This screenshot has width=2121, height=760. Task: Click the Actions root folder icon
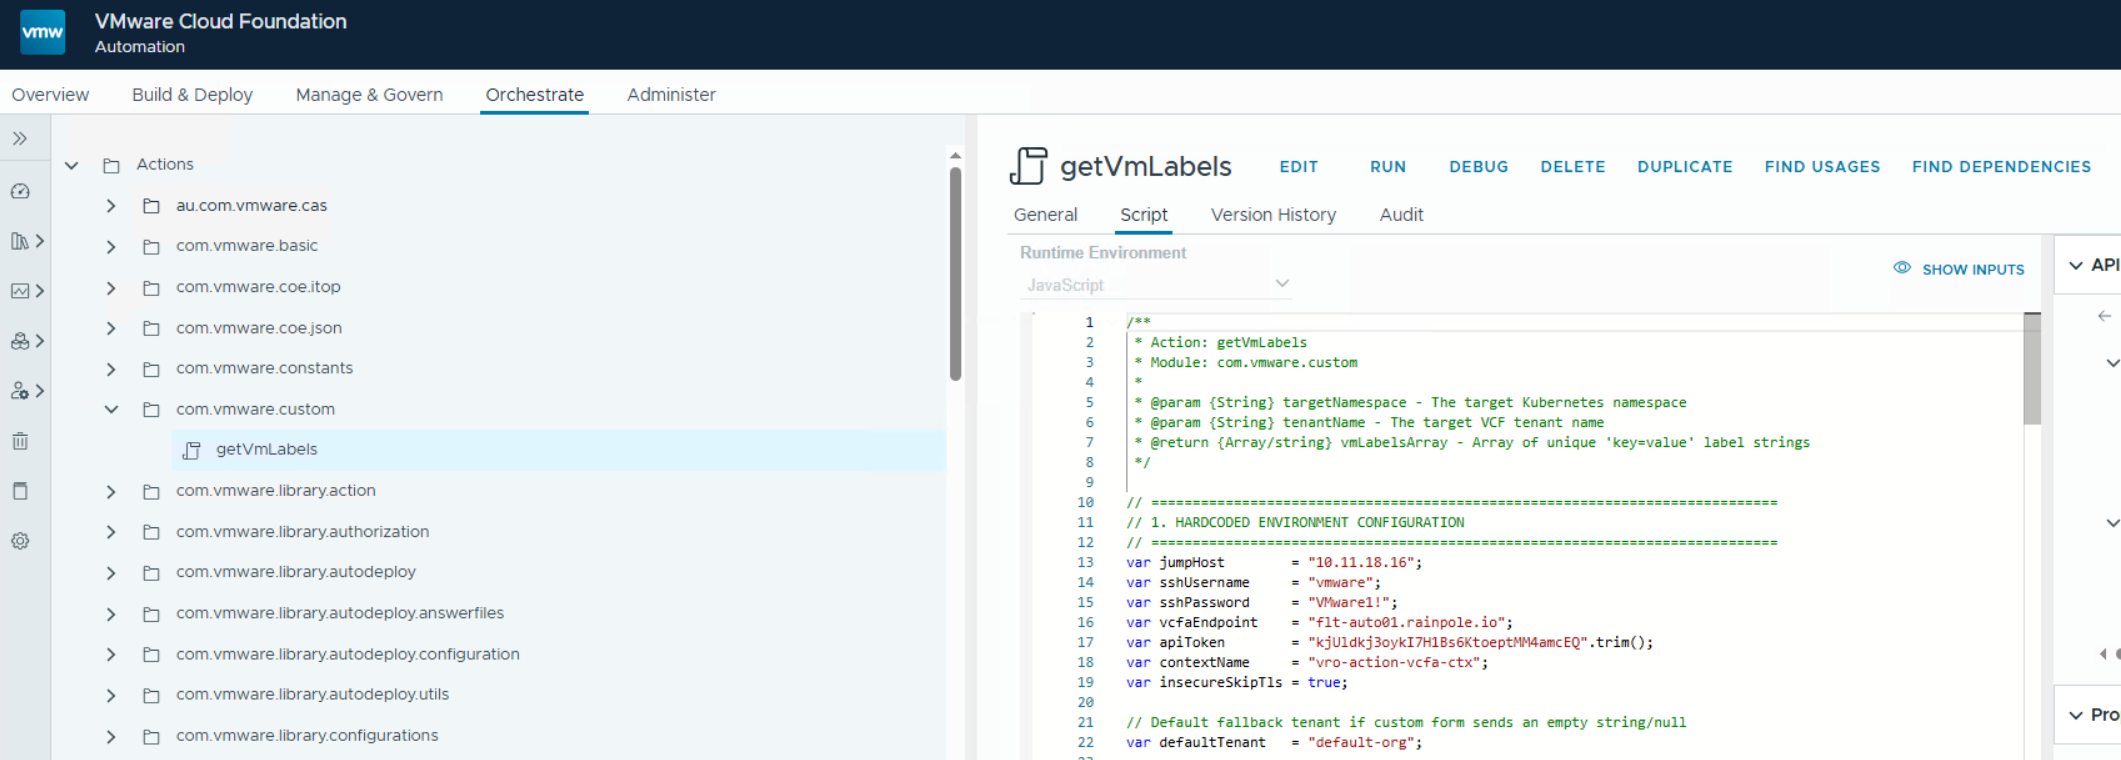coord(111,165)
